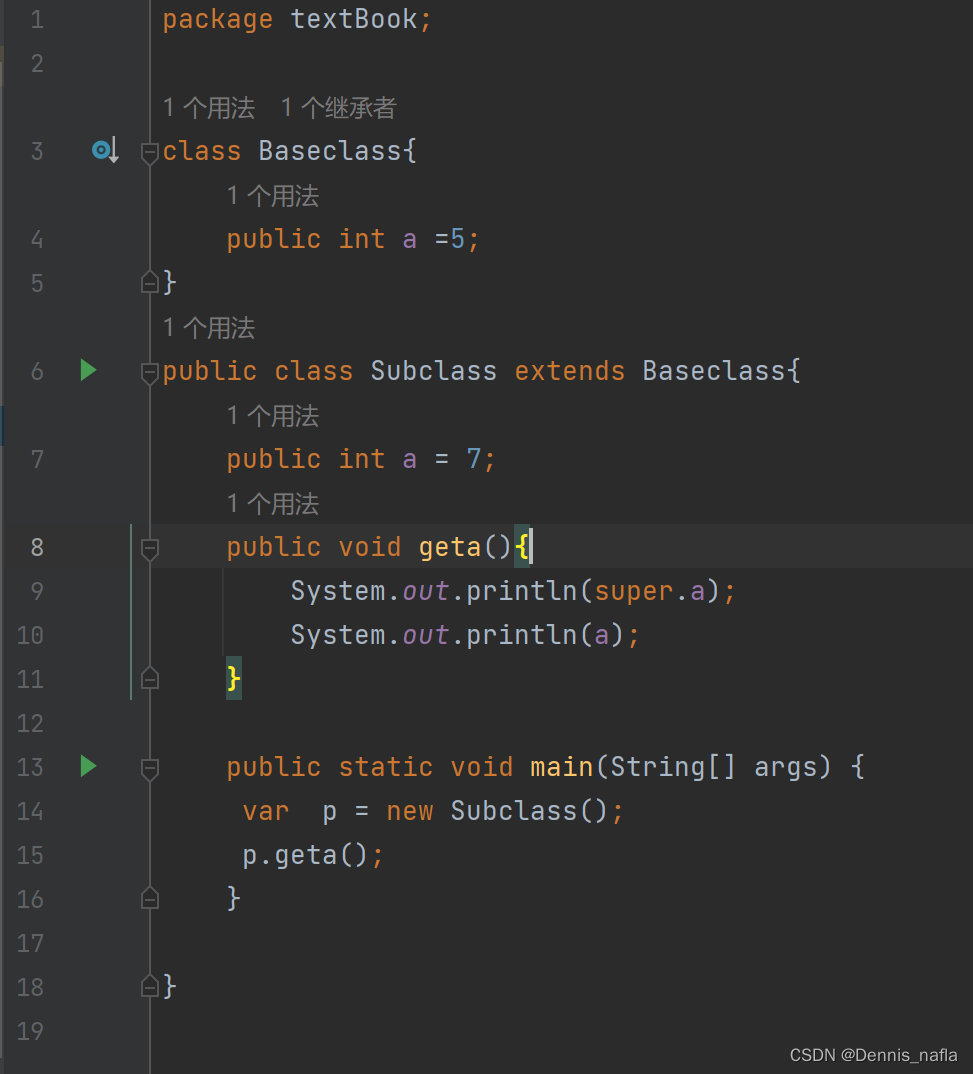Click the 'extends' keyword on line 6

(570, 371)
